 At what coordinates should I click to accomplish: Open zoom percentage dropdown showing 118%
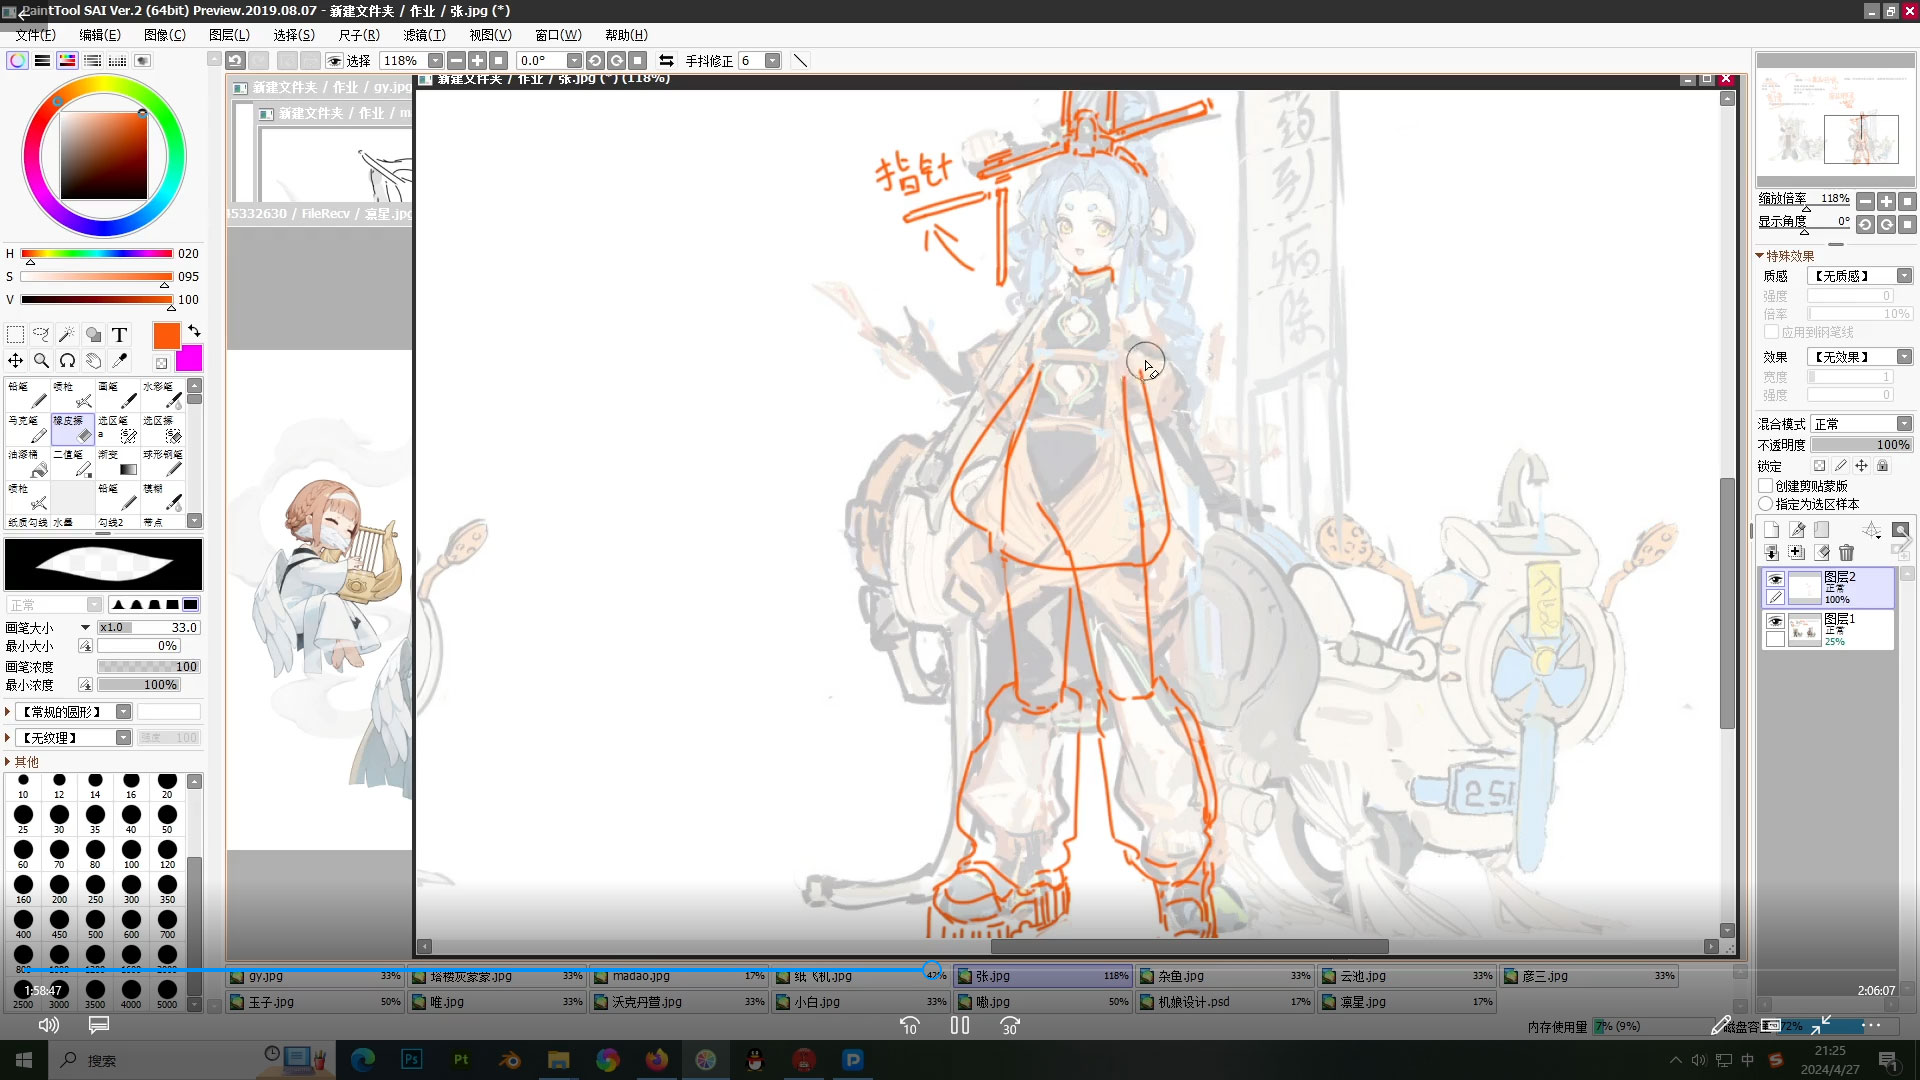(x=435, y=61)
